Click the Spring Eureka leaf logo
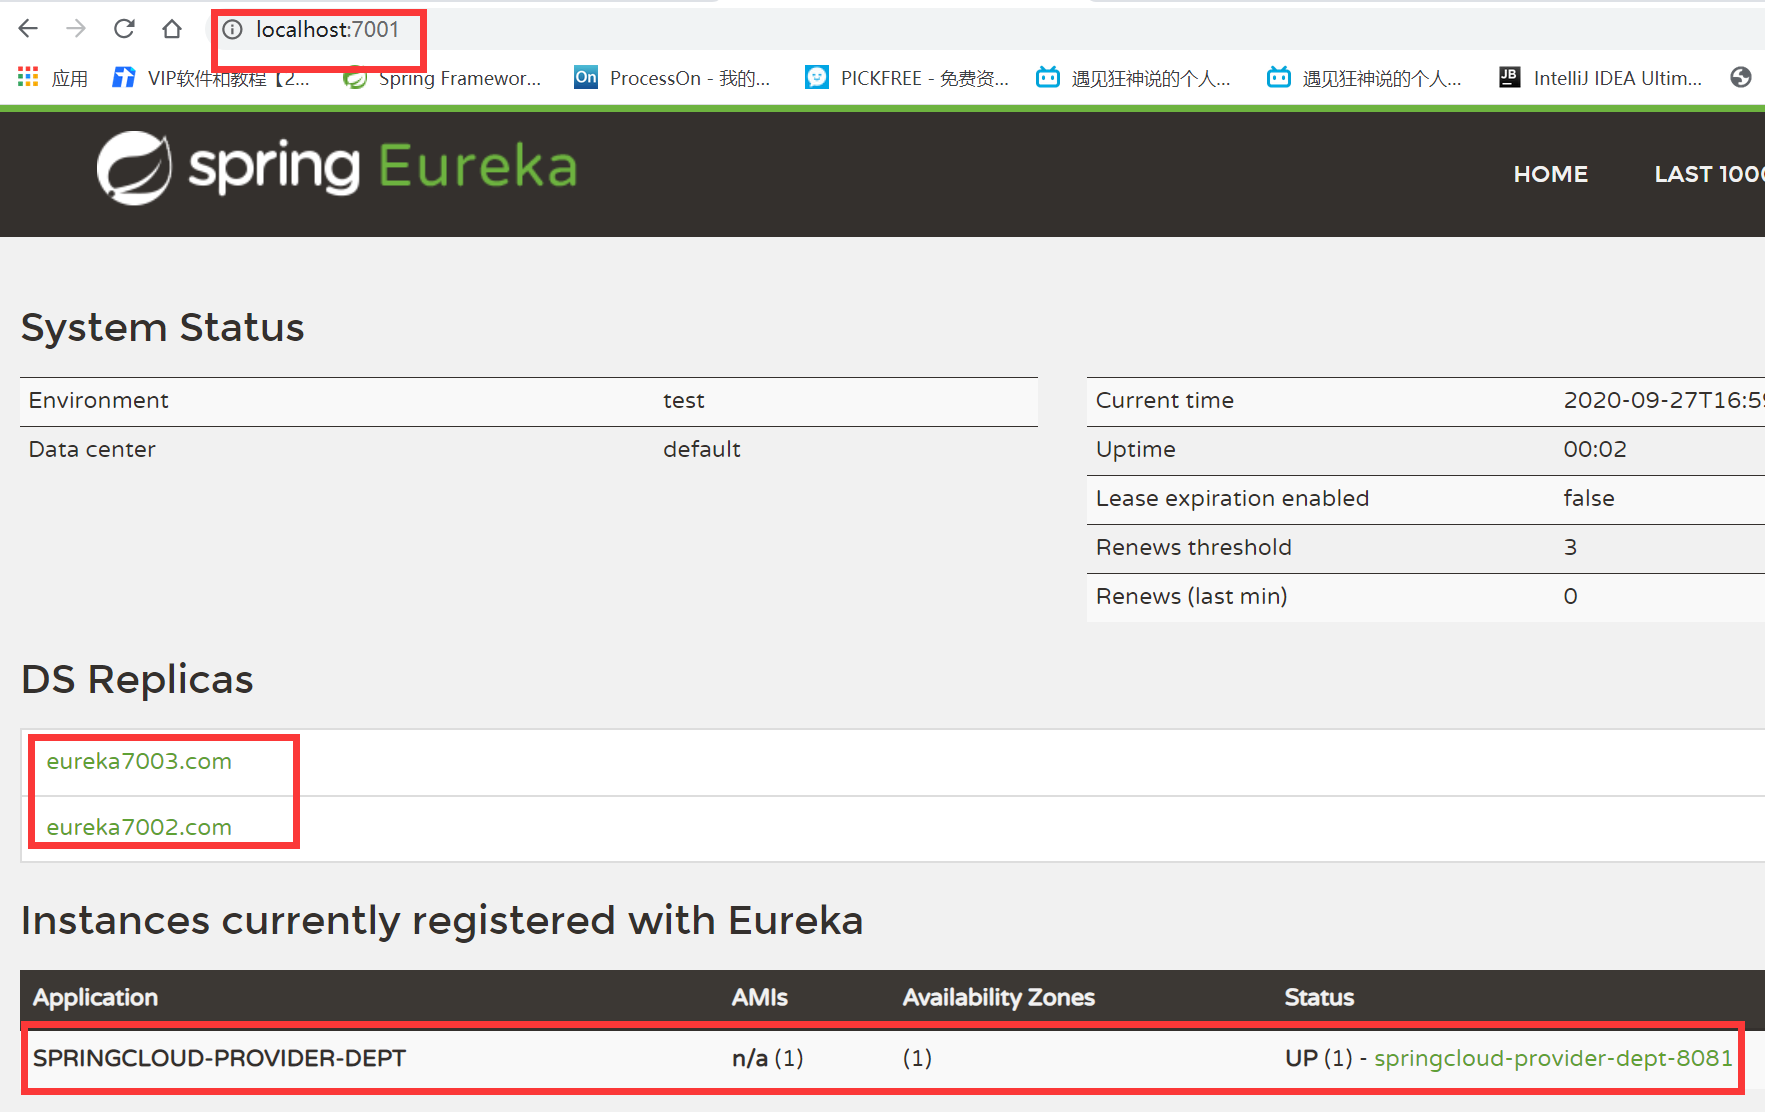The height and width of the screenshot is (1112, 1765). [135, 166]
